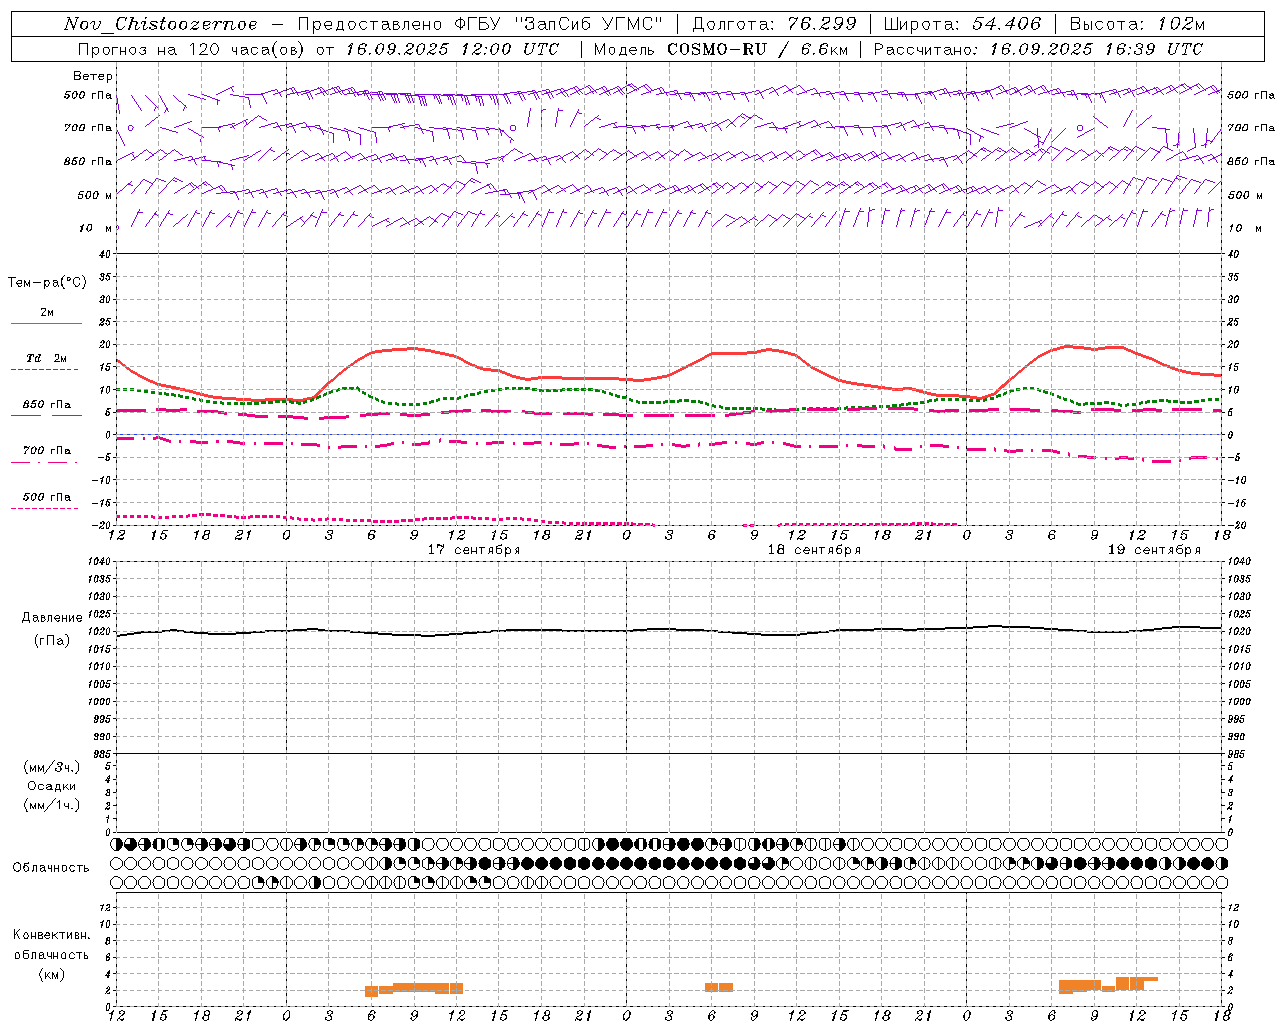The image size is (1280, 1024).
Task: Click the Осадки panel label
Action: [51, 786]
